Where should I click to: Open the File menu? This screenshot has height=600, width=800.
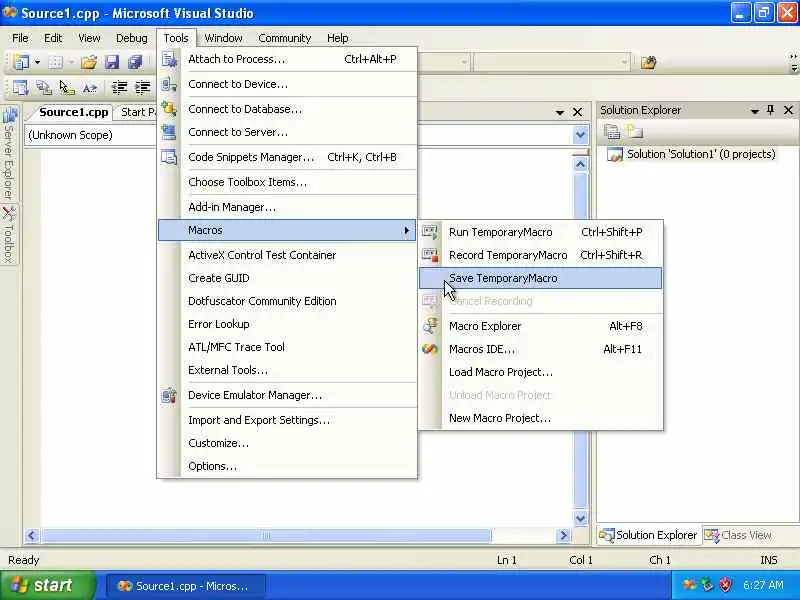(x=20, y=38)
